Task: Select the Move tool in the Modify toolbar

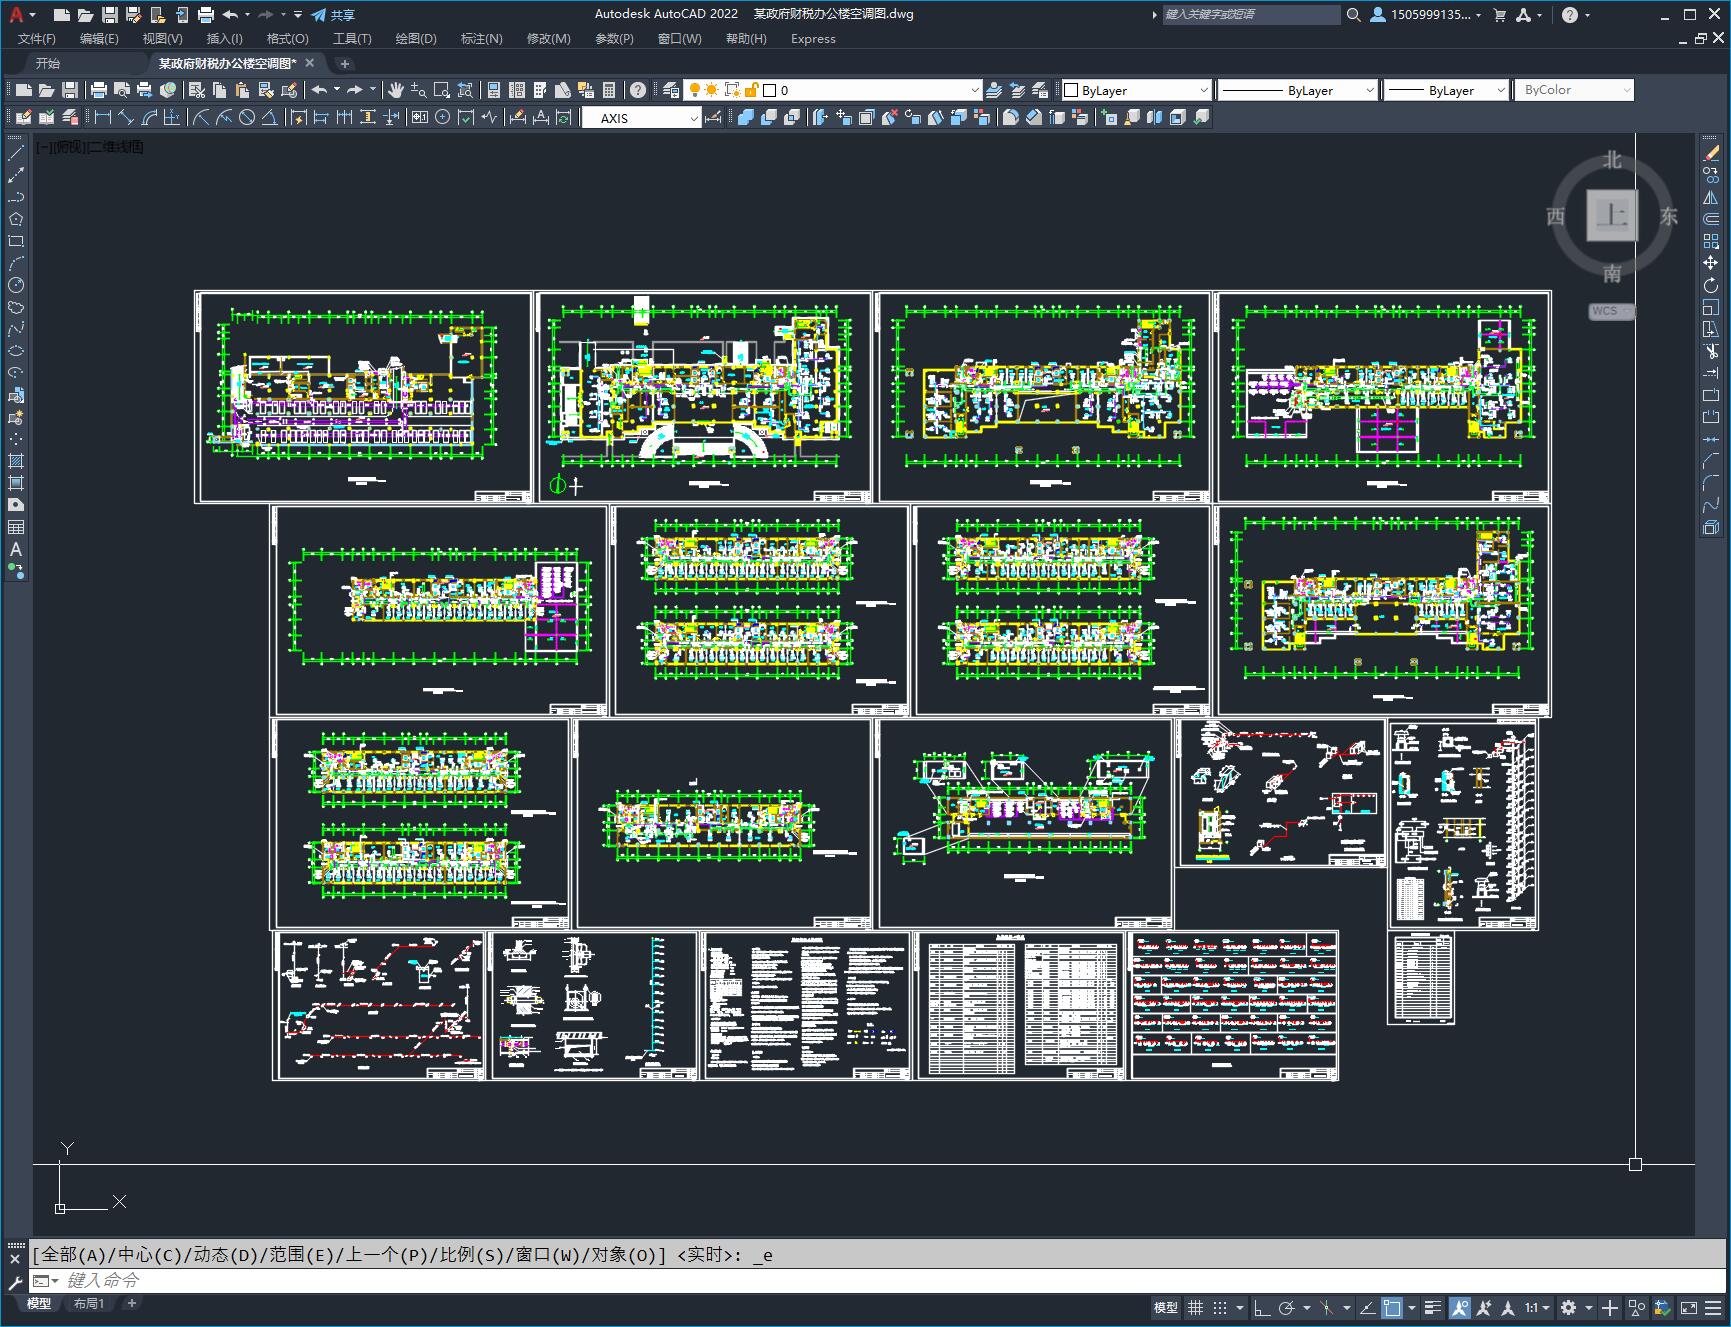Action: click(1711, 263)
